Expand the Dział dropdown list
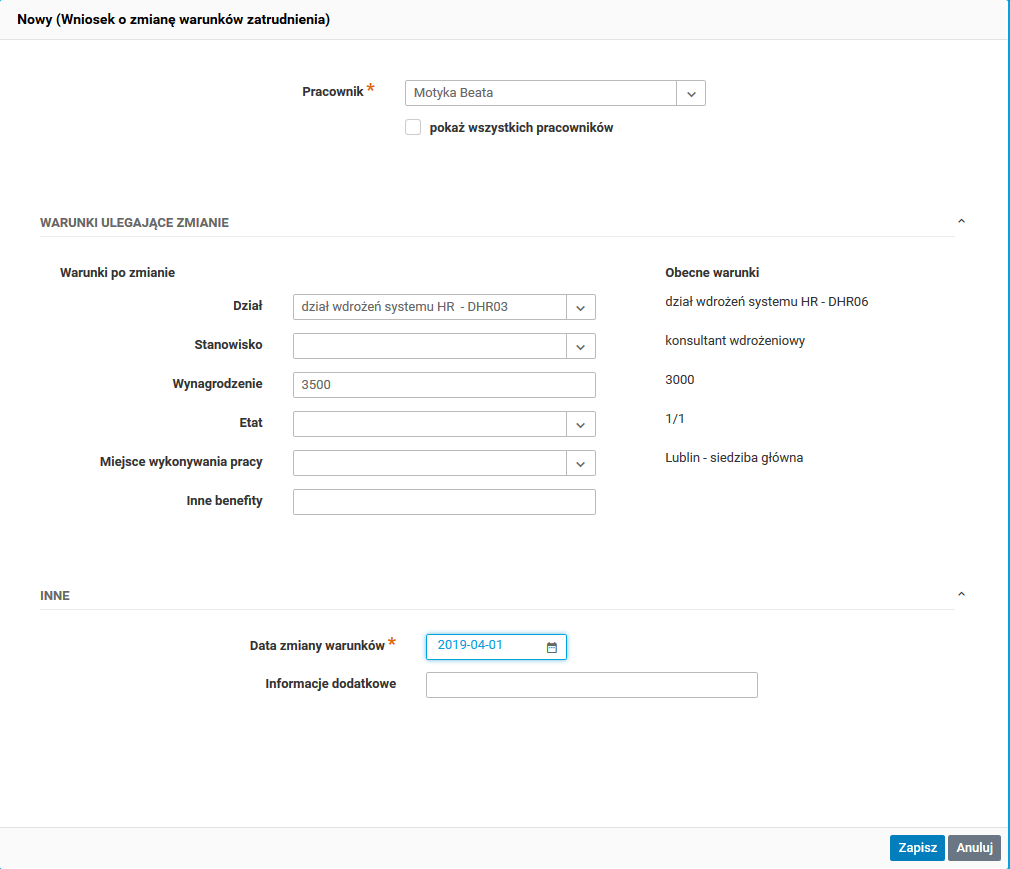 tap(581, 307)
